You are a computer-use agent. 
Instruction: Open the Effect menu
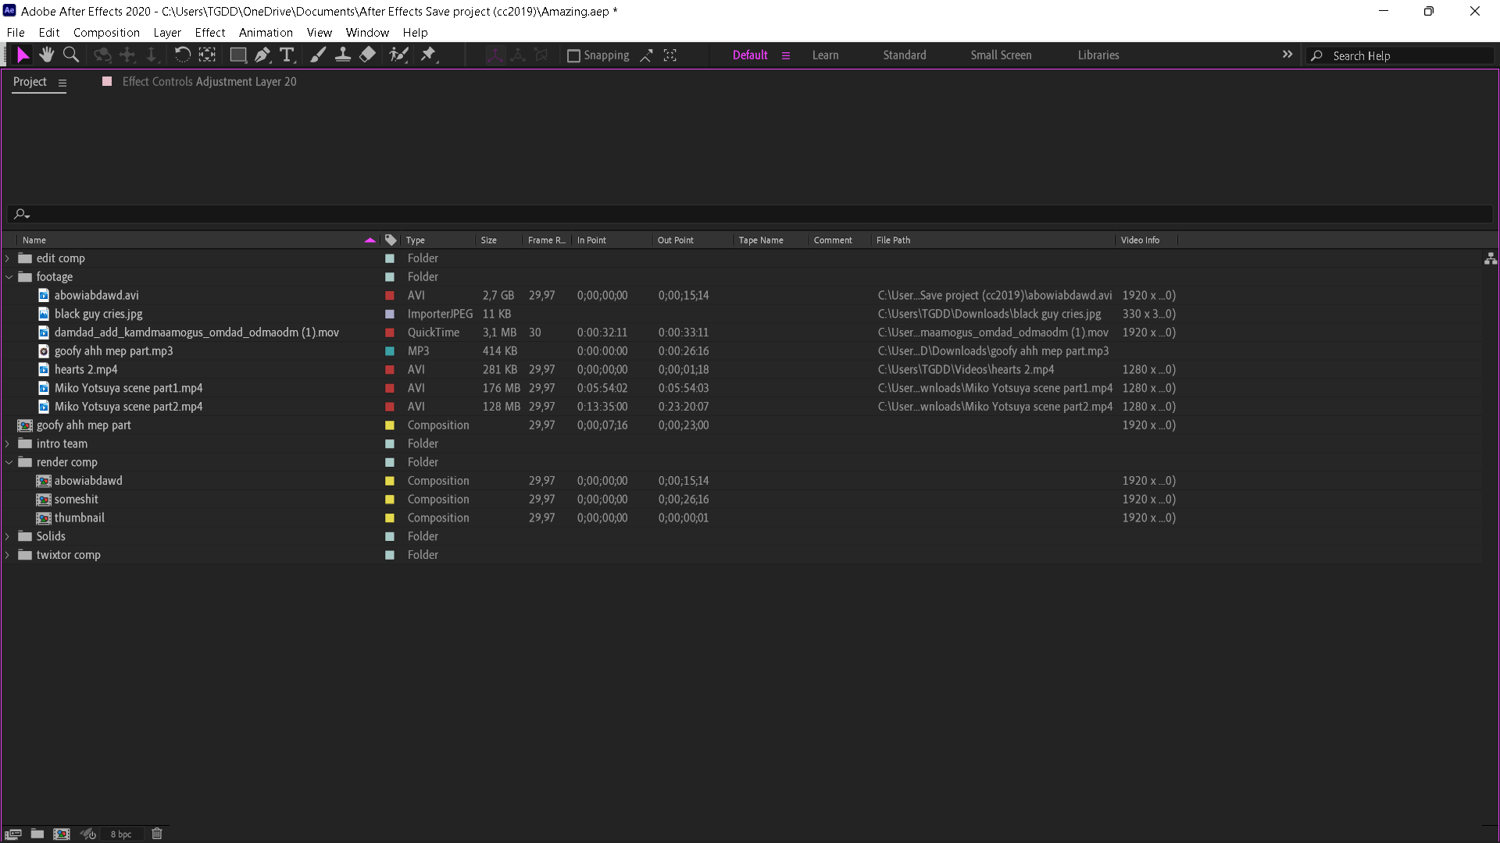(210, 33)
